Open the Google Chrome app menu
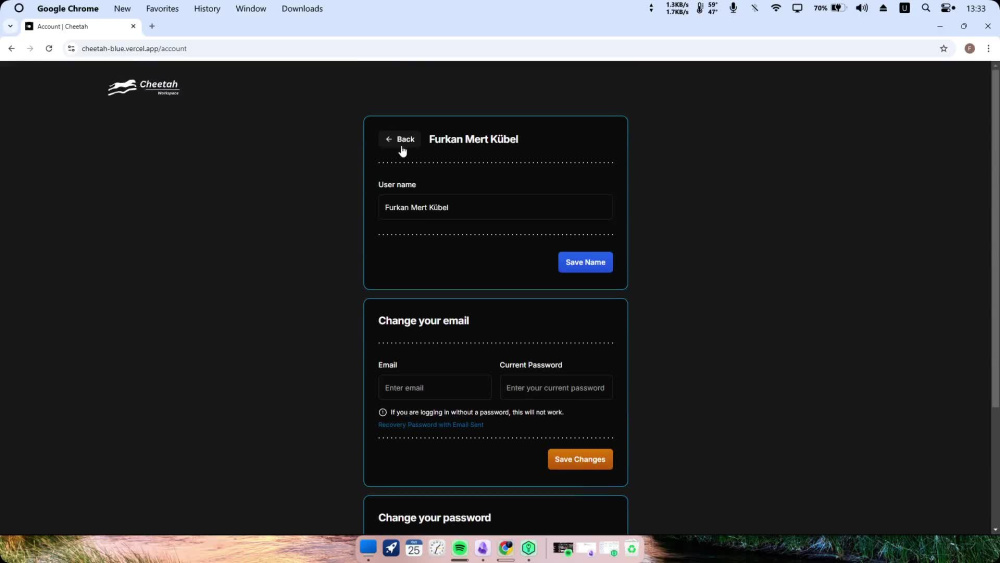Screen dimensions: 1000x563 pyautogui.click(x=68, y=8)
